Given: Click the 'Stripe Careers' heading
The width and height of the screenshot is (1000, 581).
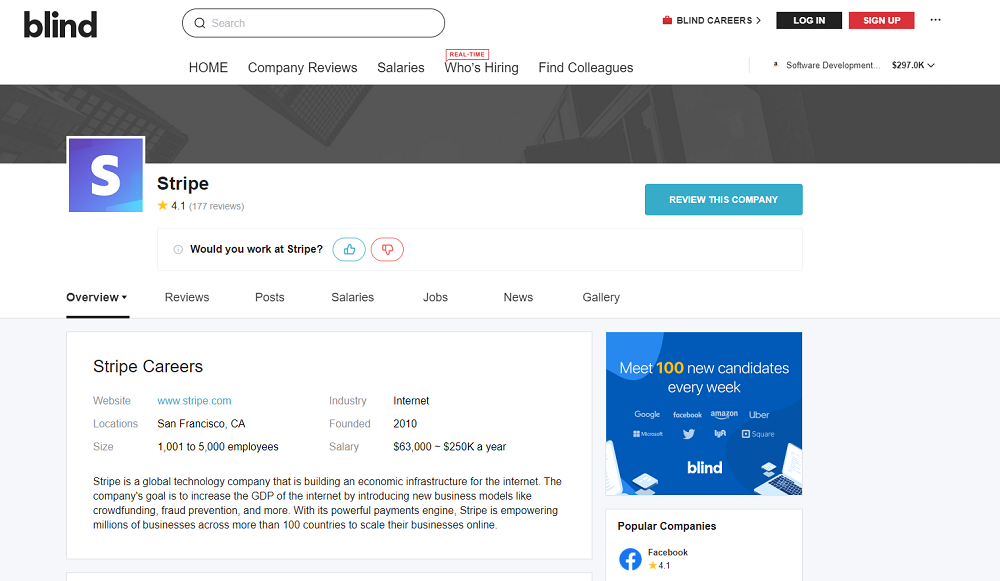Looking at the screenshot, I should click(x=148, y=366).
